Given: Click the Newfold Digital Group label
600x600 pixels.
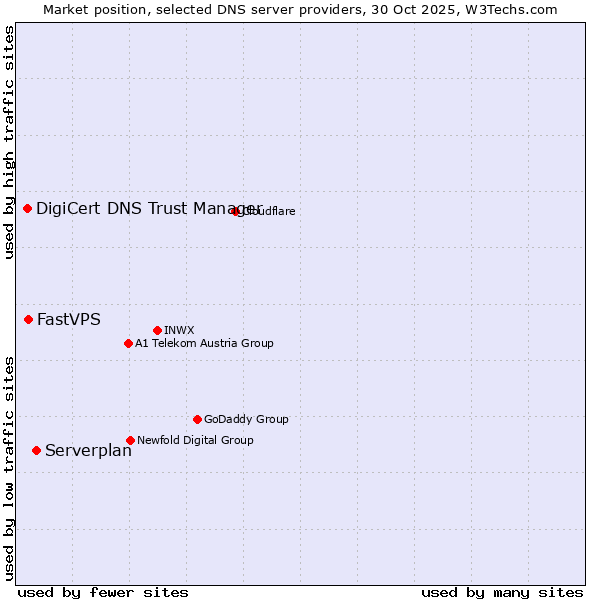Looking at the screenshot, I should (x=195, y=440).
